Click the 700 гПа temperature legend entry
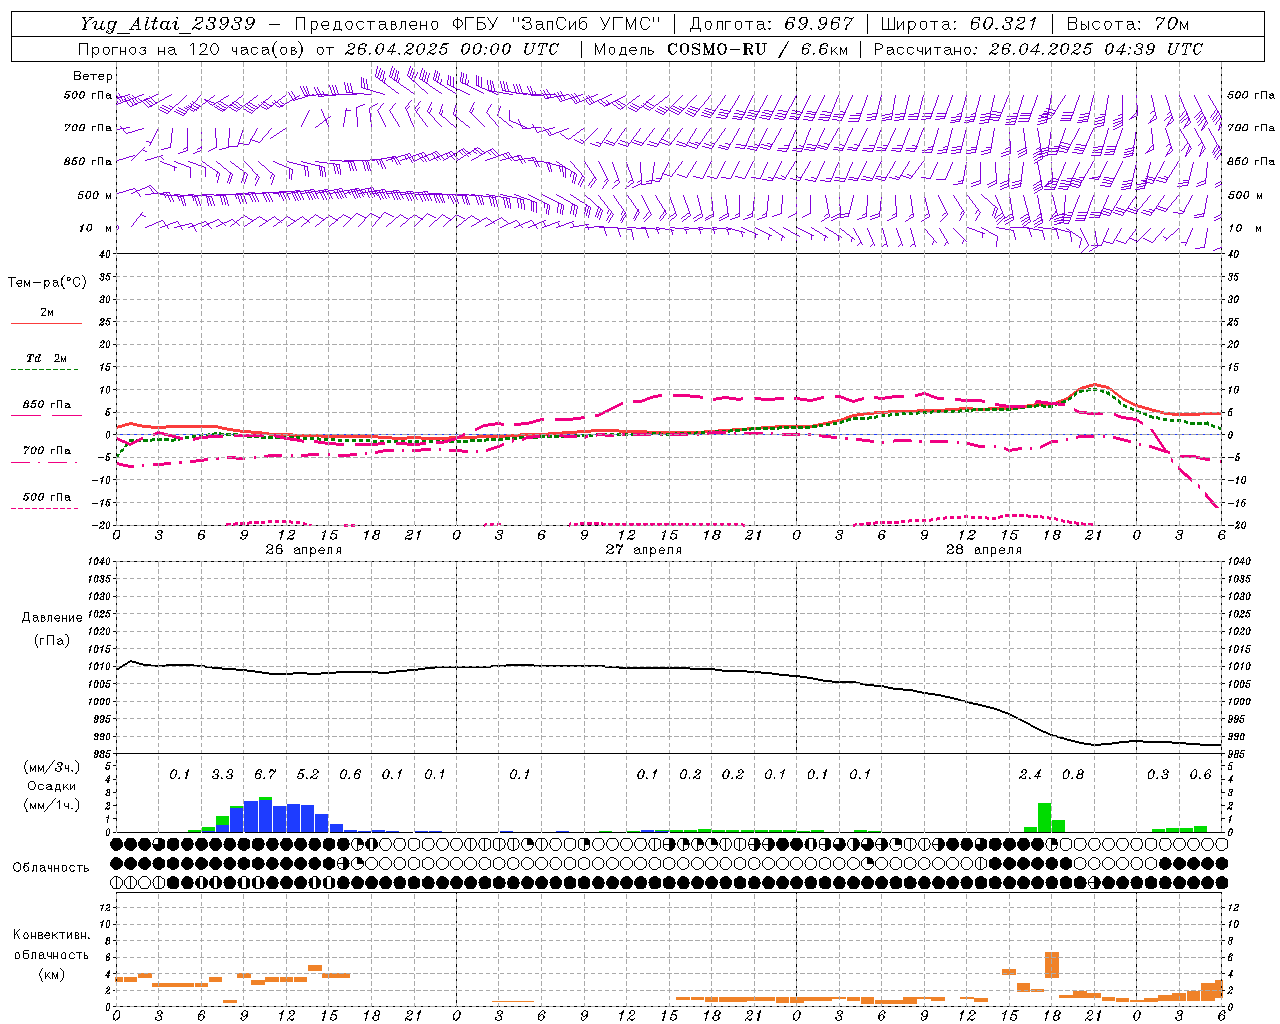Viewport: 1280px width, 1024px height. [47, 450]
